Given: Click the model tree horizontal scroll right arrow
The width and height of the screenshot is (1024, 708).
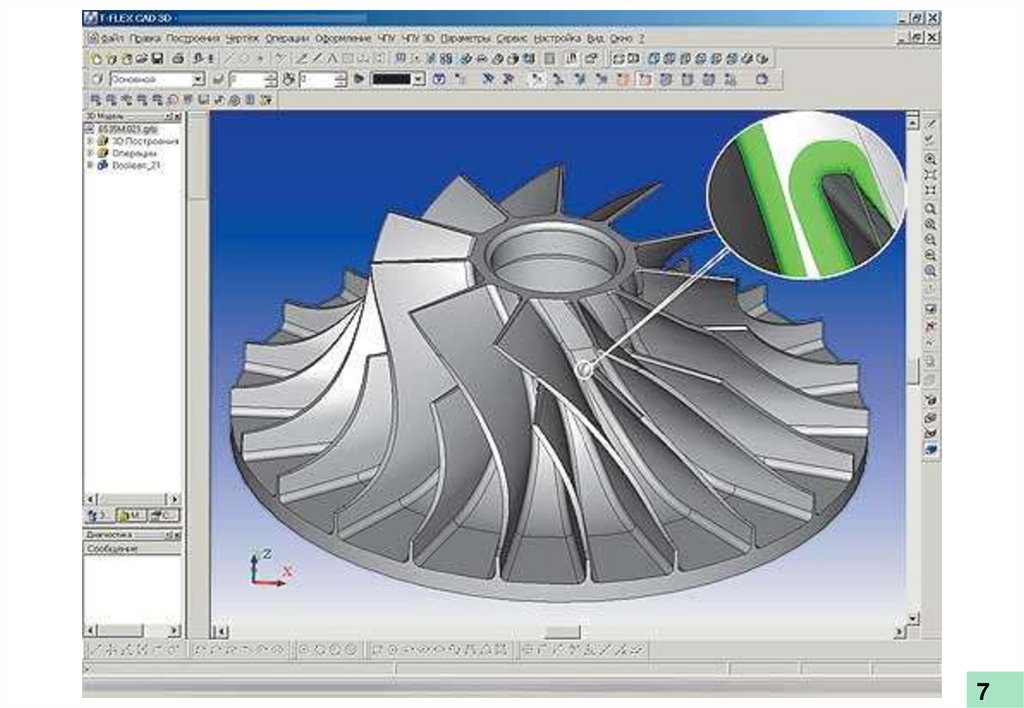Looking at the screenshot, I should pos(174,499).
